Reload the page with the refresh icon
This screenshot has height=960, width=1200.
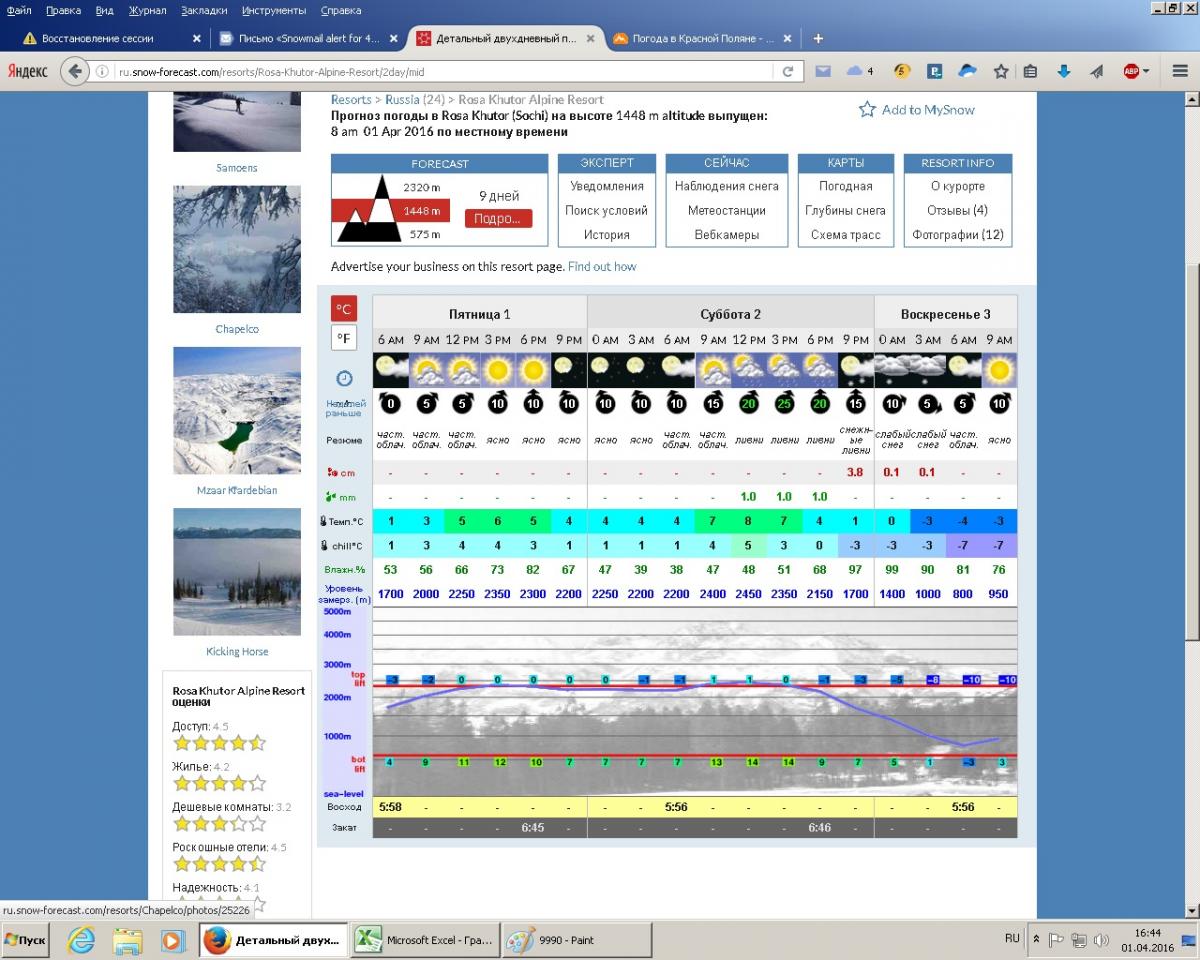788,72
